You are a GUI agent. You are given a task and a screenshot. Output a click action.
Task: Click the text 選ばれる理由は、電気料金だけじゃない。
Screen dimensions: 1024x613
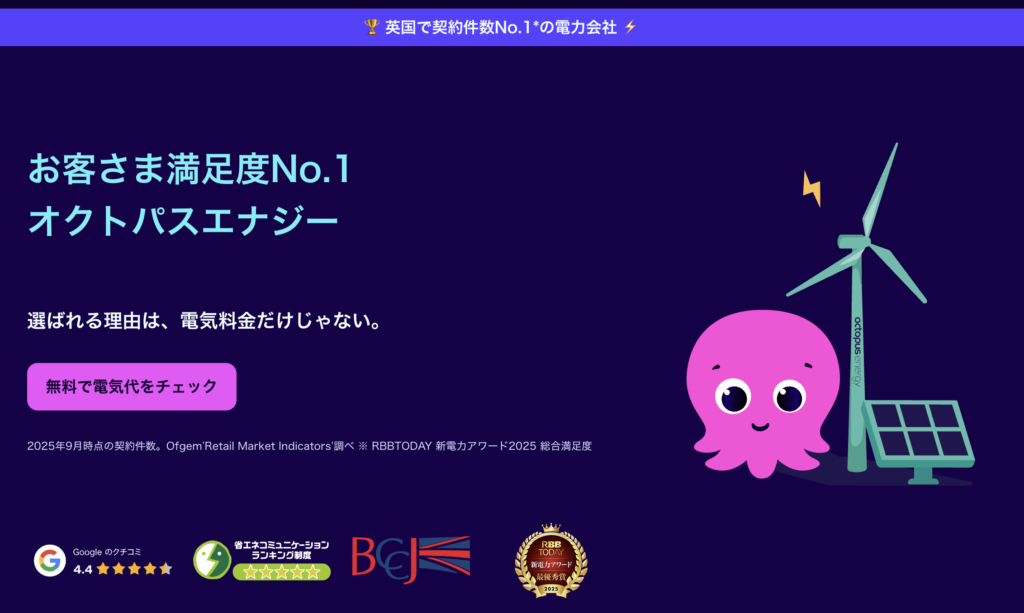point(206,321)
